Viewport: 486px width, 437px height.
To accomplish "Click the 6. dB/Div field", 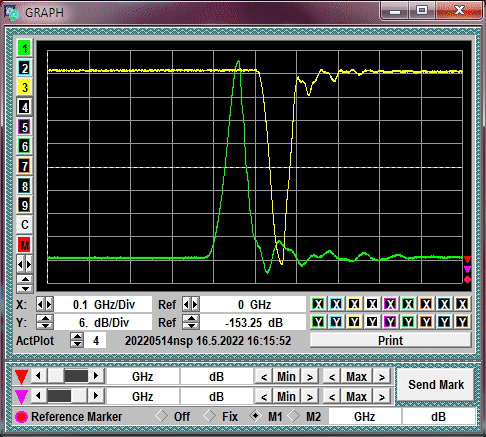I will (x=103, y=322).
